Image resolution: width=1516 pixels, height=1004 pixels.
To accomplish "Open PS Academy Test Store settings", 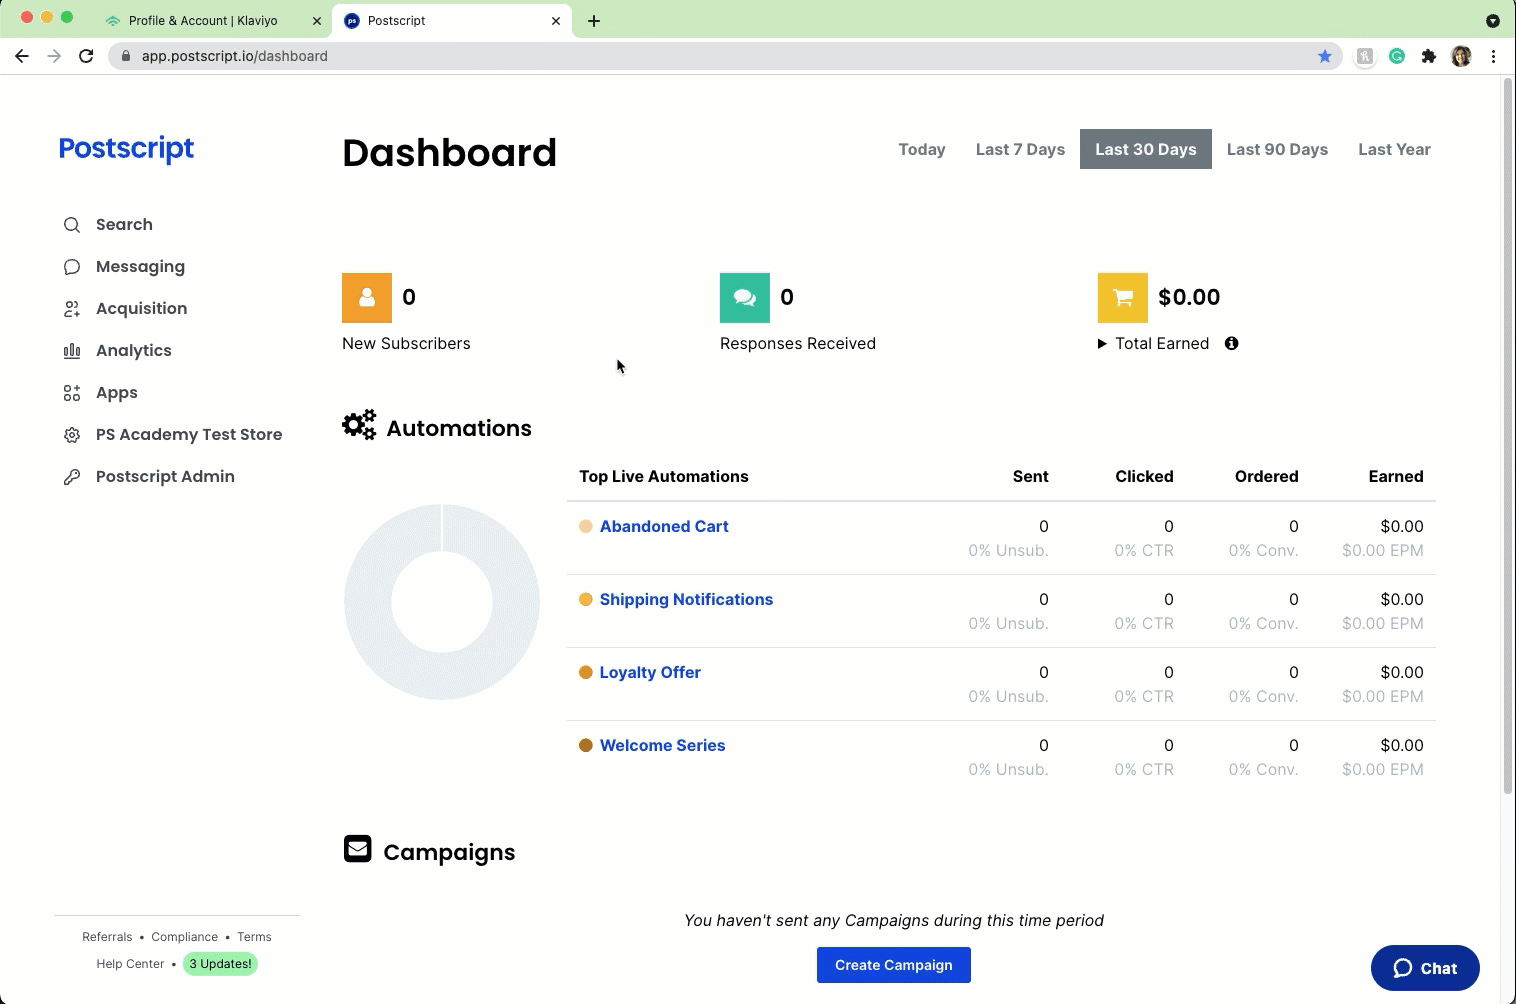I will pos(189,435).
